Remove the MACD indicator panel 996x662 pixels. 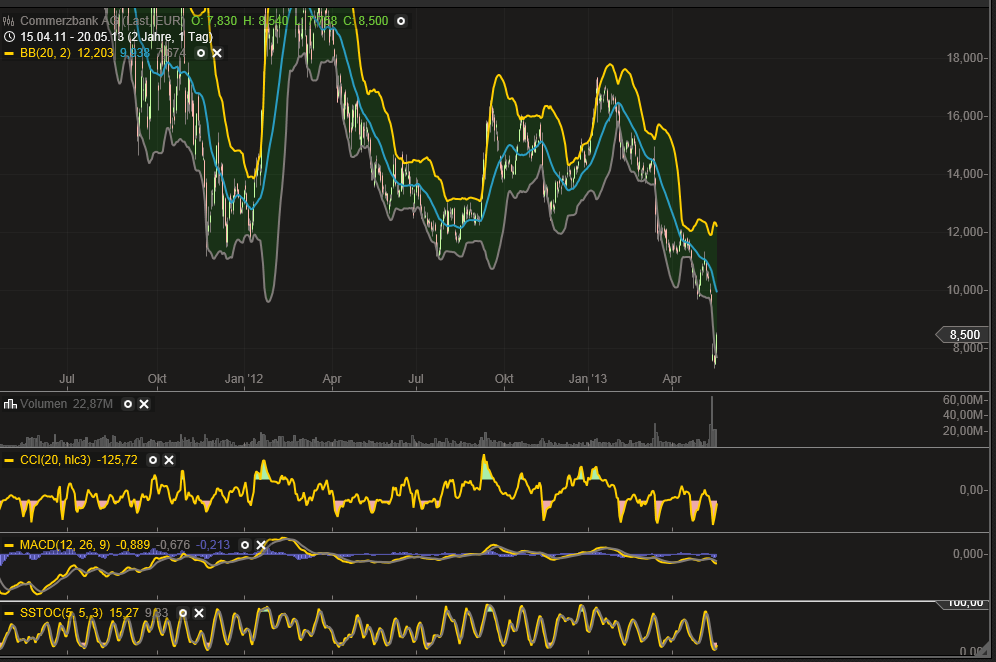pos(261,545)
